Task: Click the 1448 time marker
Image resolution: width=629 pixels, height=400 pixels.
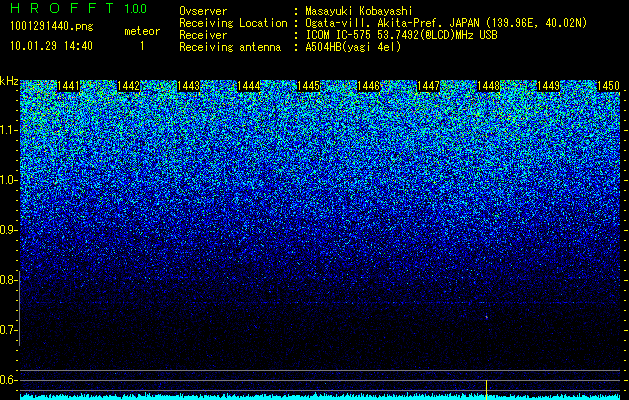Action: tap(488, 86)
